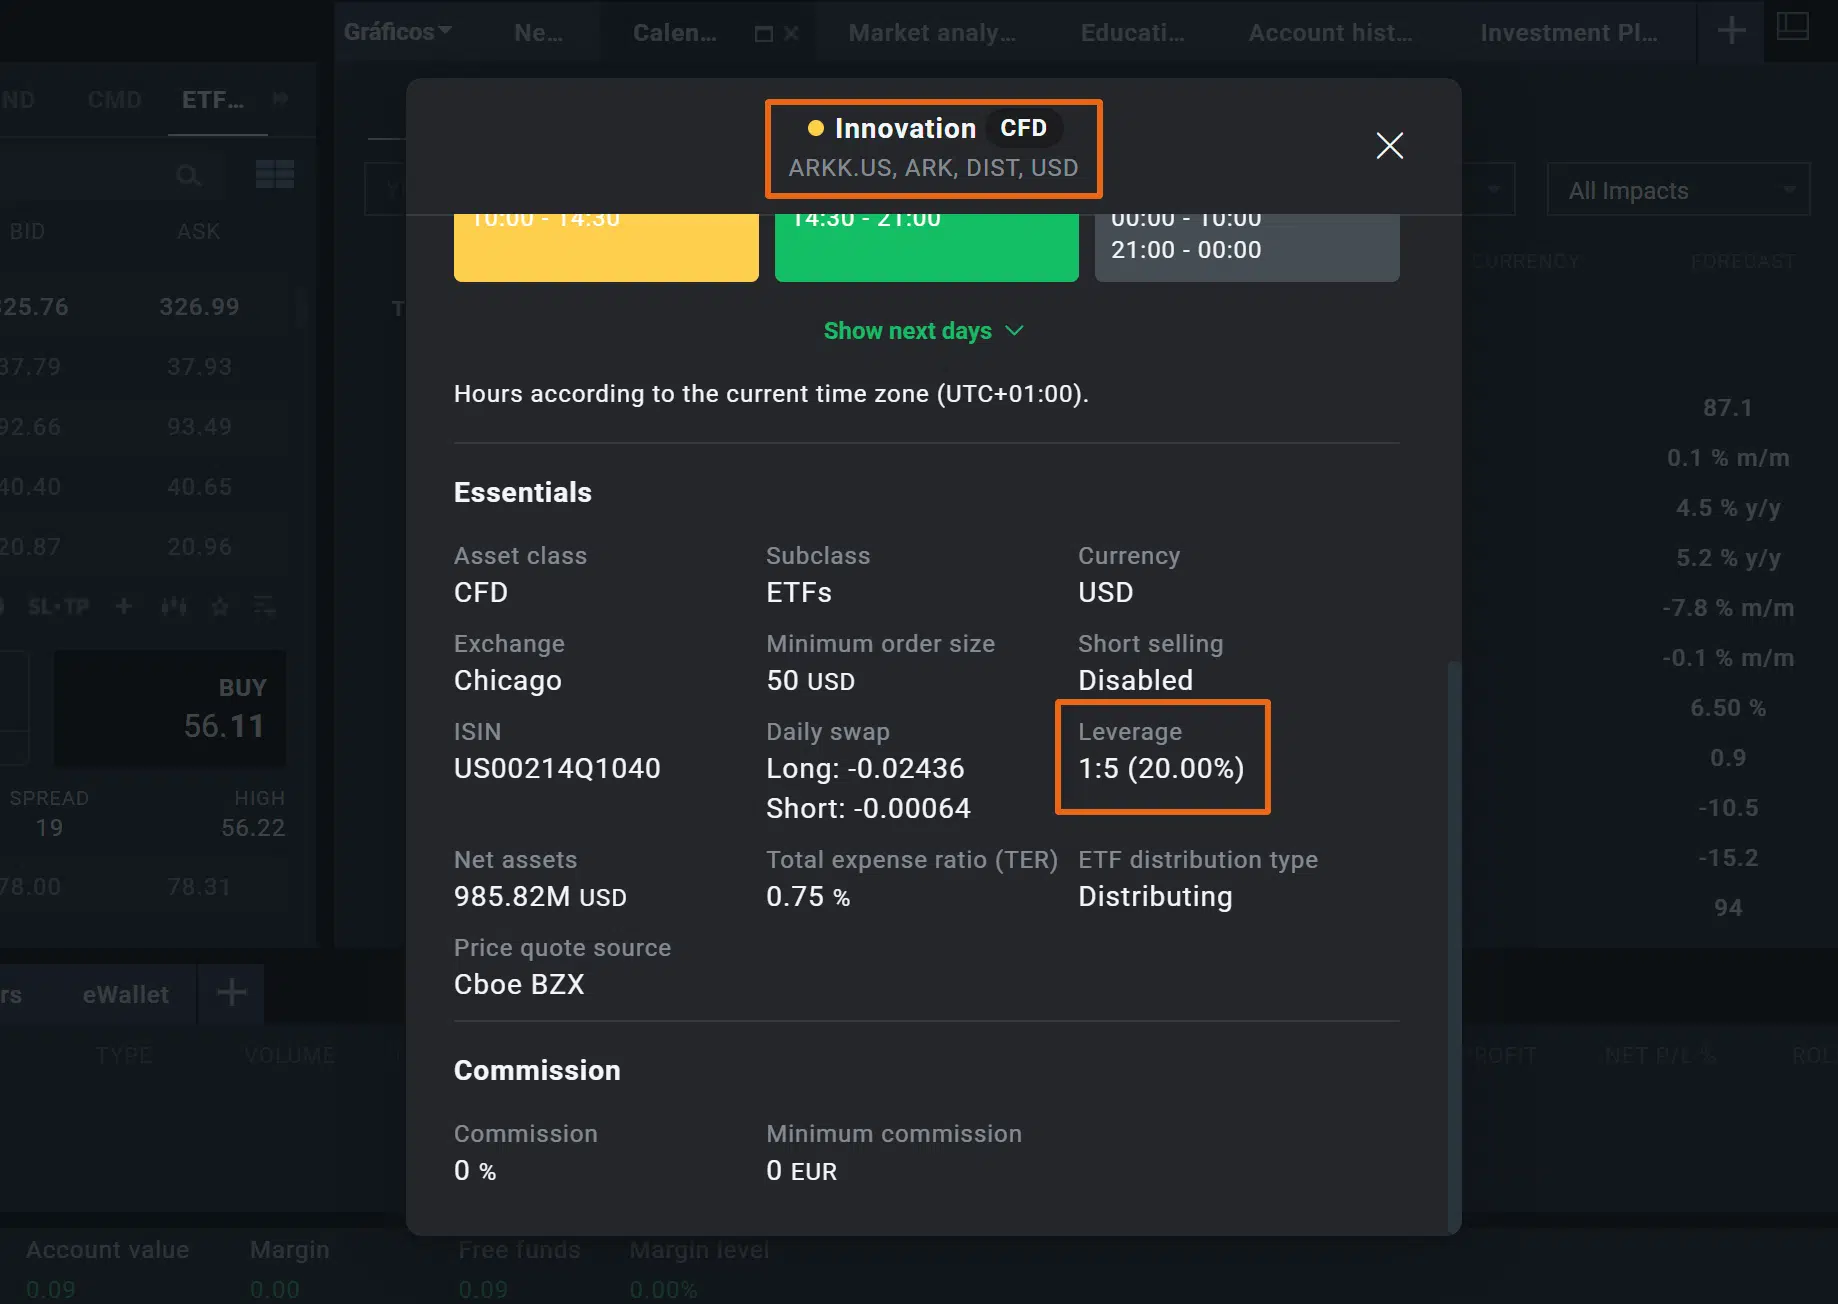
Task: Click the Short selling value Disabled
Action: (1135, 681)
